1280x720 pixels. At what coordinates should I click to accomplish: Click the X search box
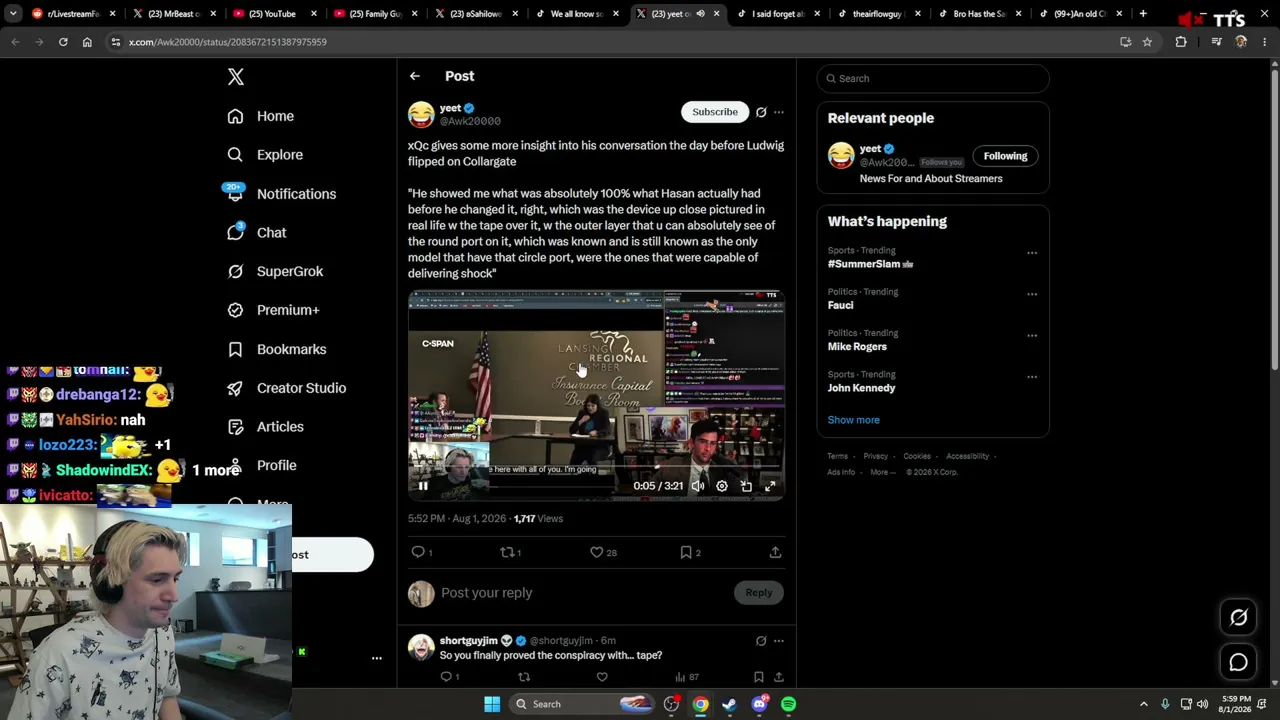click(x=933, y=78)
